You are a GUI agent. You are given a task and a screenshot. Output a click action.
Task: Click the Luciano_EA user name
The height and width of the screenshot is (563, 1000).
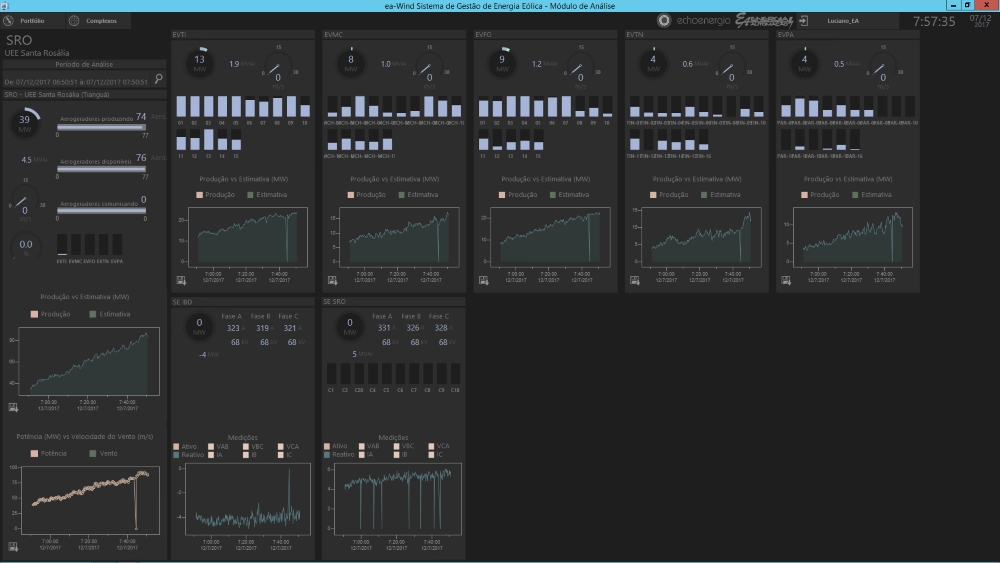pyautogui.click(x=843, y=21)
